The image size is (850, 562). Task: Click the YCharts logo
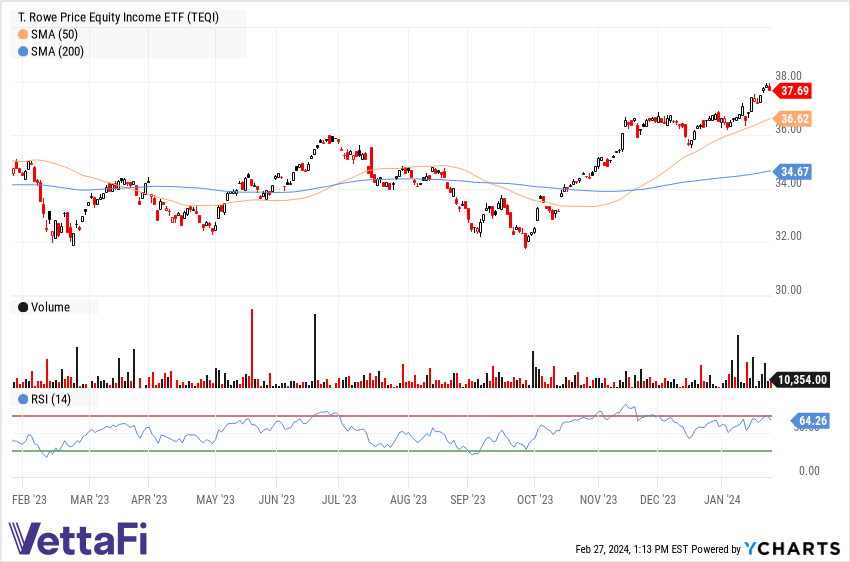coord(792,548)
